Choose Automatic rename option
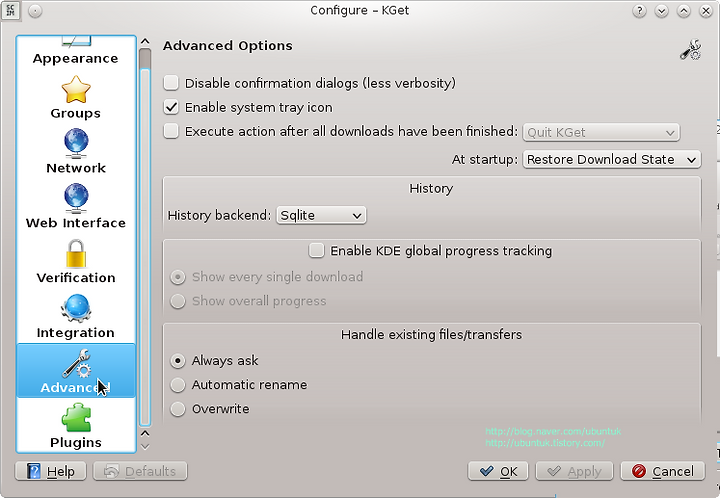The height and width of the screenshot is (498, 720). click(178, 385)
